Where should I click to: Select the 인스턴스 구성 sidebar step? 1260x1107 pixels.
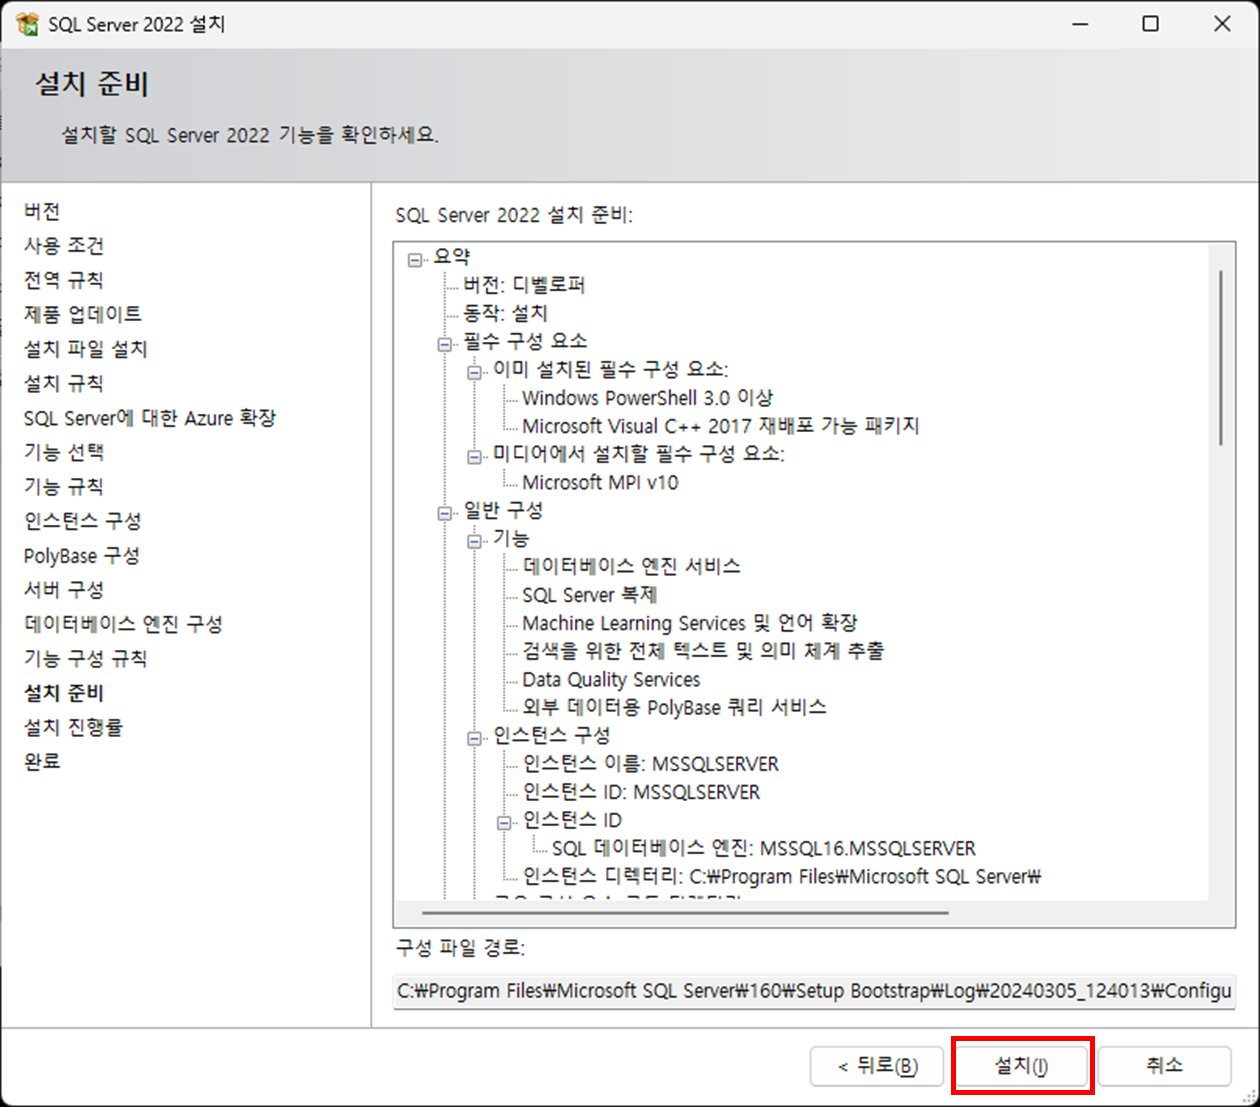(83, 521)
